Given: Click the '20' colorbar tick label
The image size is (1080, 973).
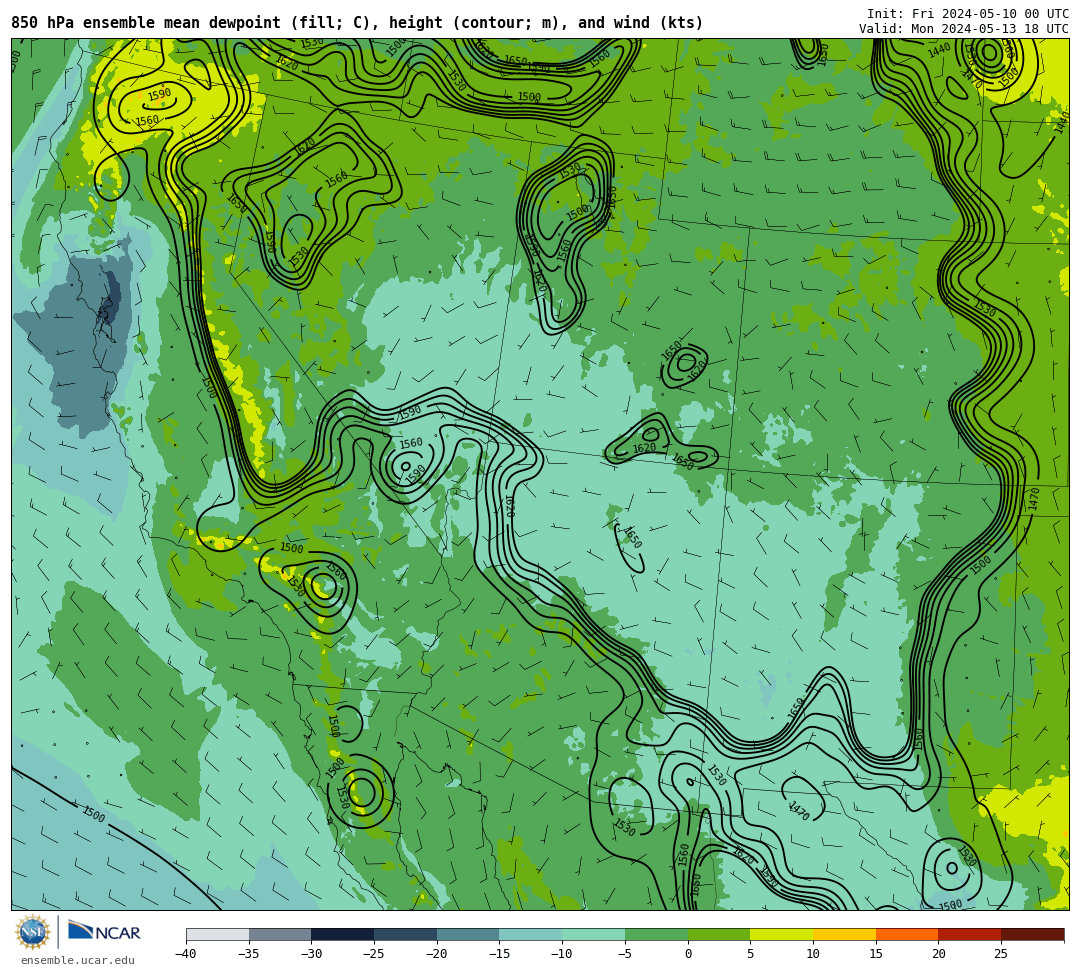Looking at the screenshot, I should coord(938,954).
